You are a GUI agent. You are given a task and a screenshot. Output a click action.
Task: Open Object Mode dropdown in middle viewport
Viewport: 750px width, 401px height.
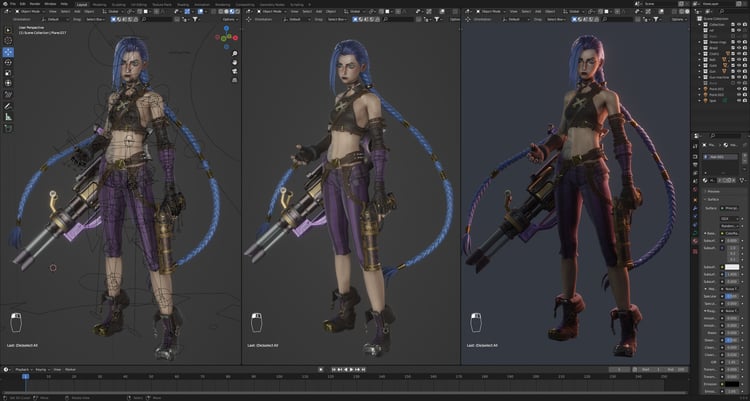click(272, 11)
